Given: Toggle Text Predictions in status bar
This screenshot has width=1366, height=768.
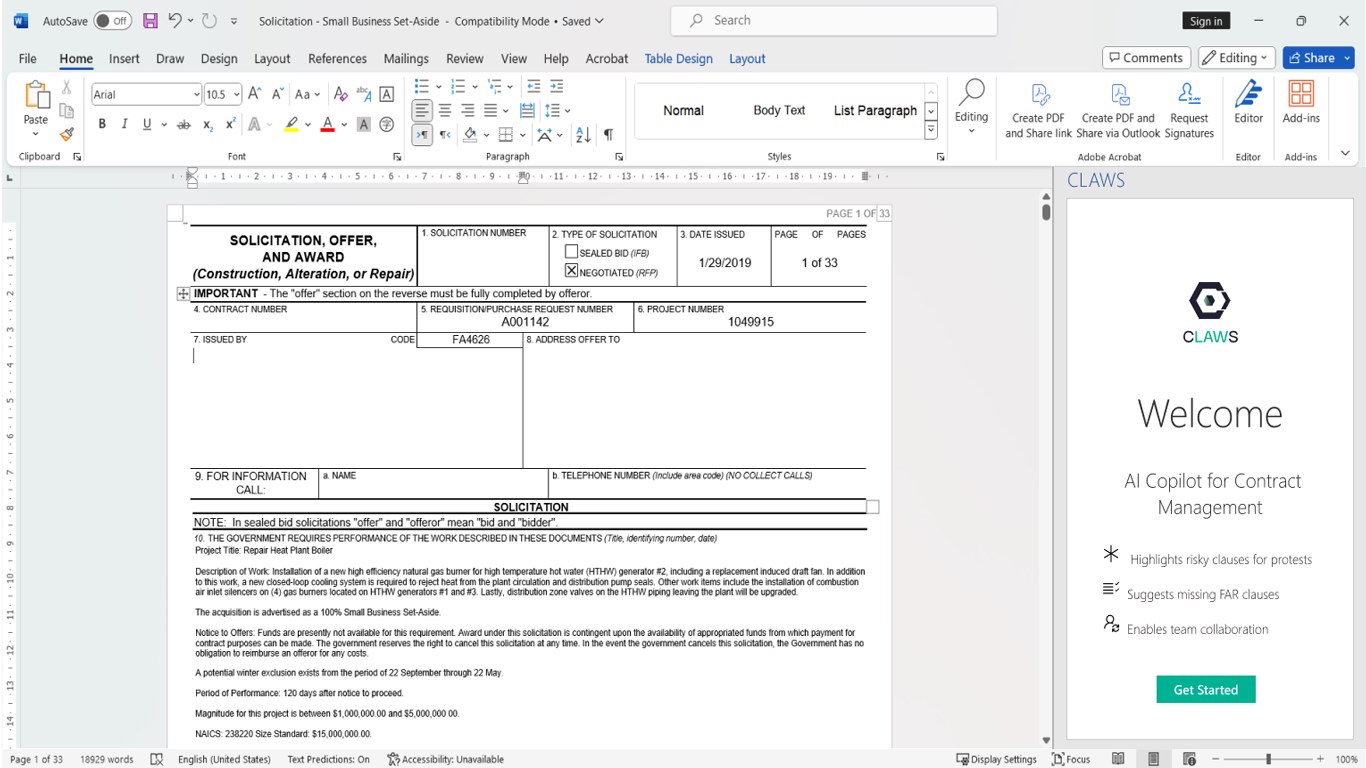Looking at the screenshot, I should pyautogui.click(x=328, y=759).
